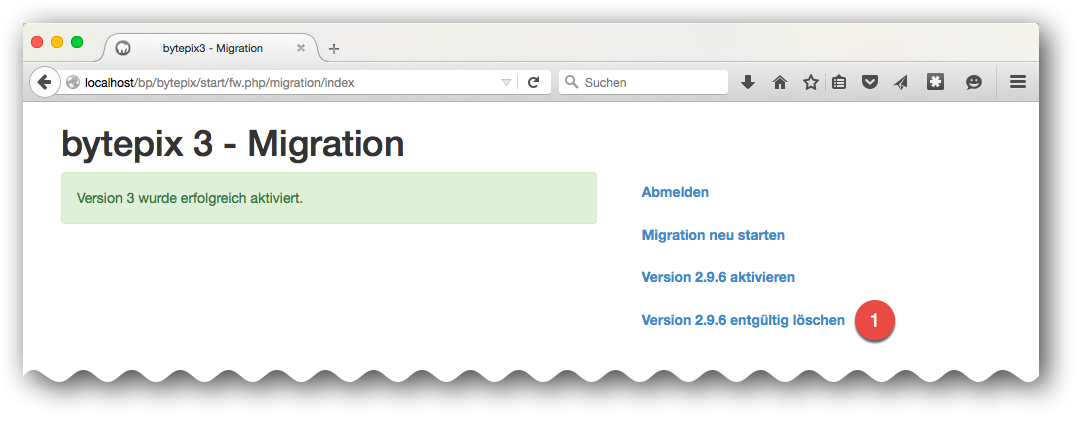Viewport: 1076px width, 443px height.
Task: Expand the URL history dropdown arrow
Action: 506,82
